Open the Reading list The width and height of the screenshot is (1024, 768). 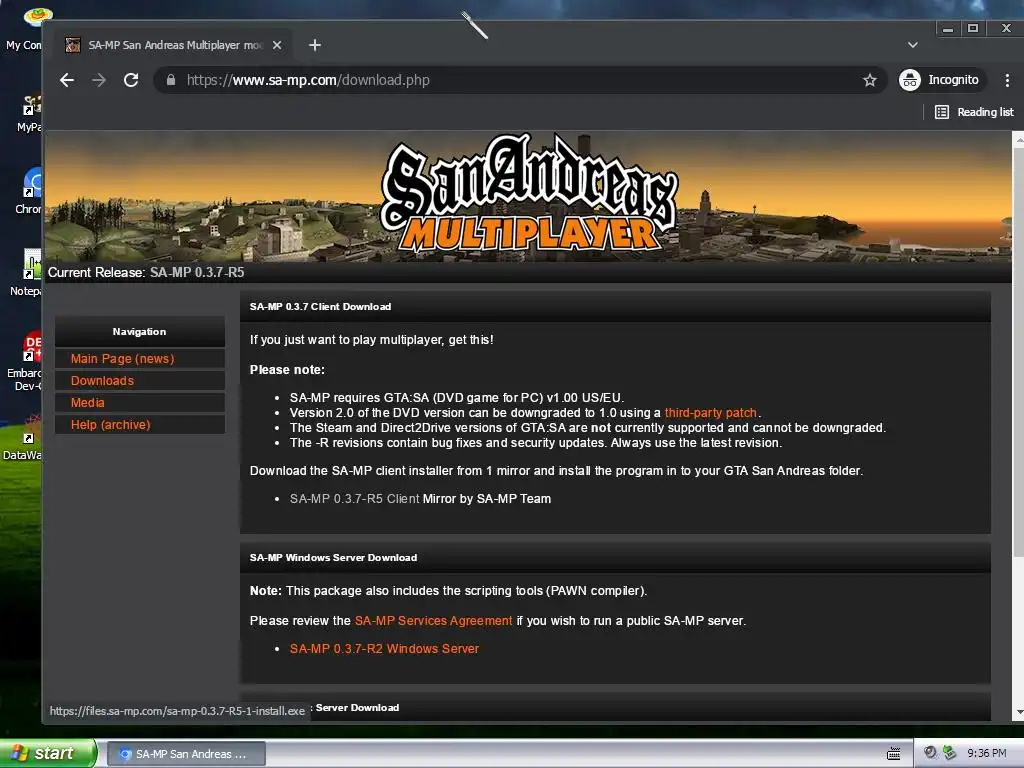click(974, 112)
